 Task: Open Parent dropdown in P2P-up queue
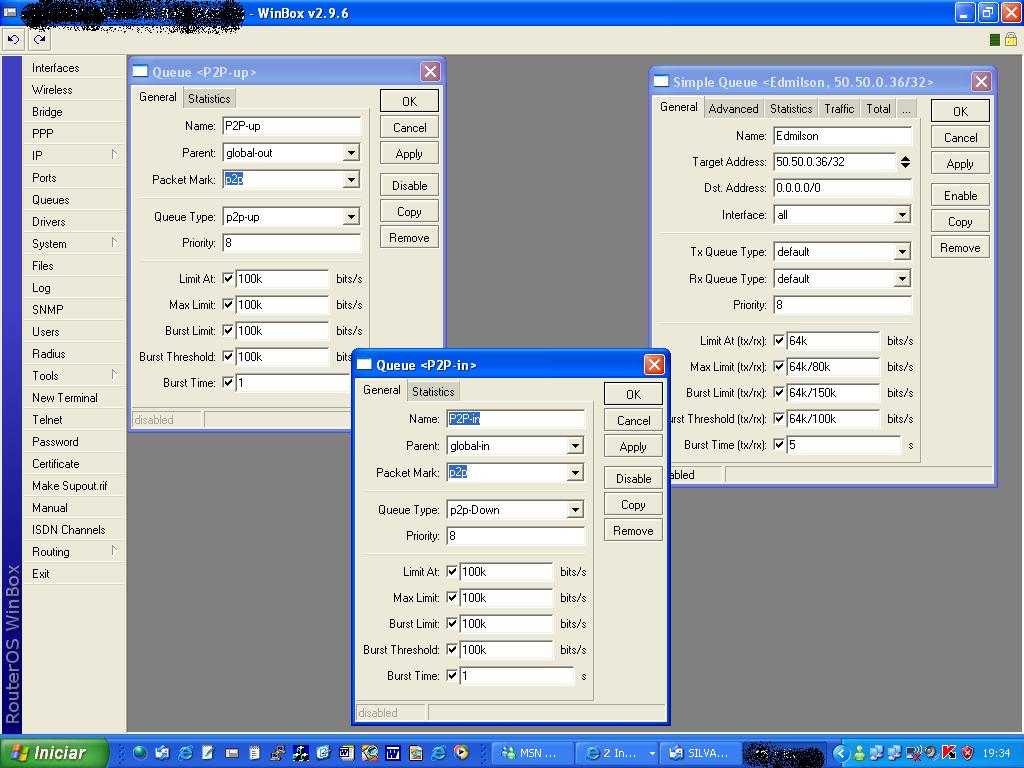351,153
